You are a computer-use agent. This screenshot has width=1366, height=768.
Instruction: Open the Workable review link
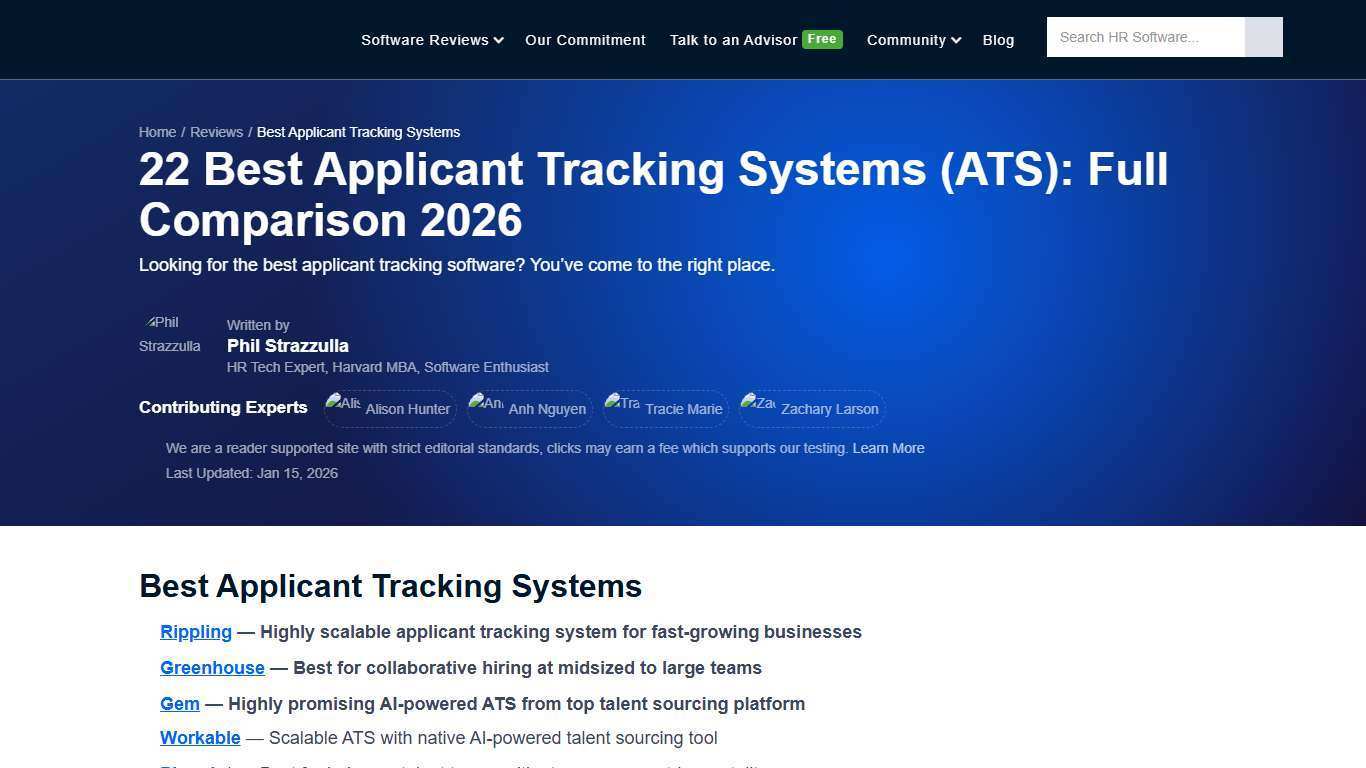200,738
